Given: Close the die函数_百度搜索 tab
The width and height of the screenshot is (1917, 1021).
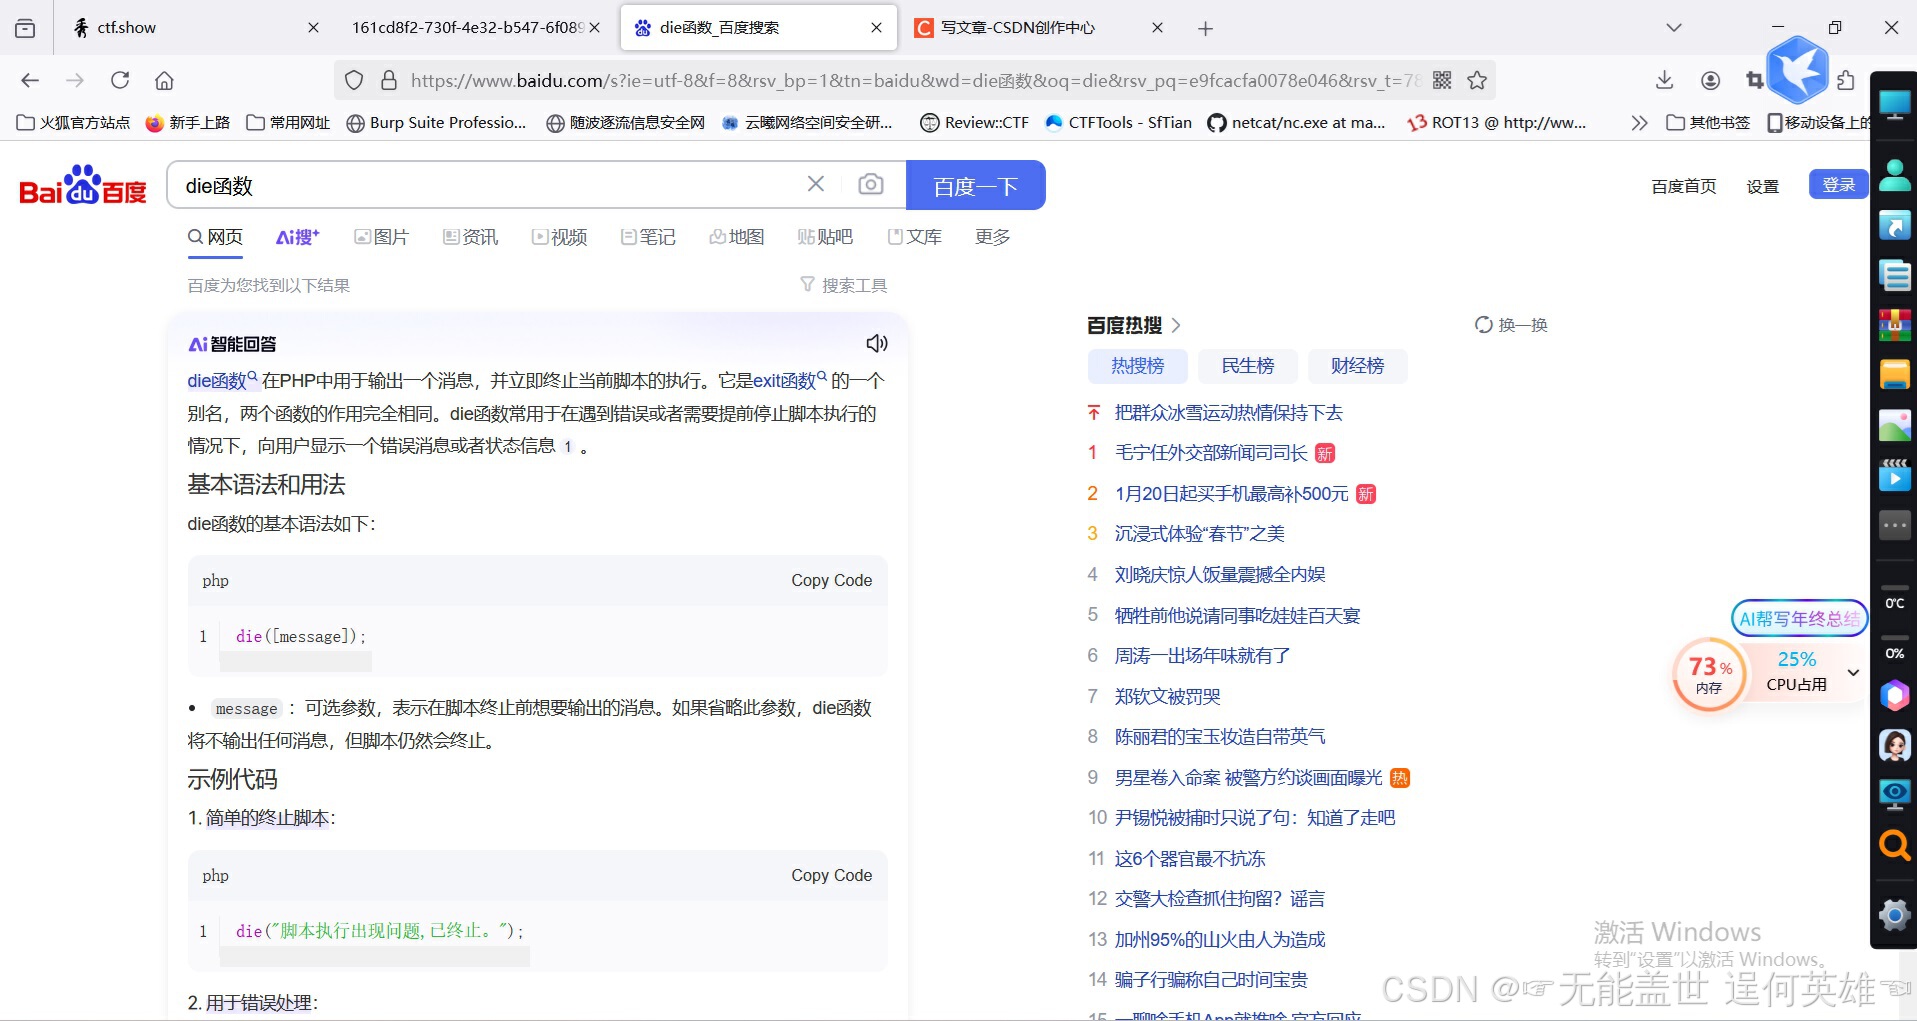Looking at the screenshot, I should click(876, 28).
